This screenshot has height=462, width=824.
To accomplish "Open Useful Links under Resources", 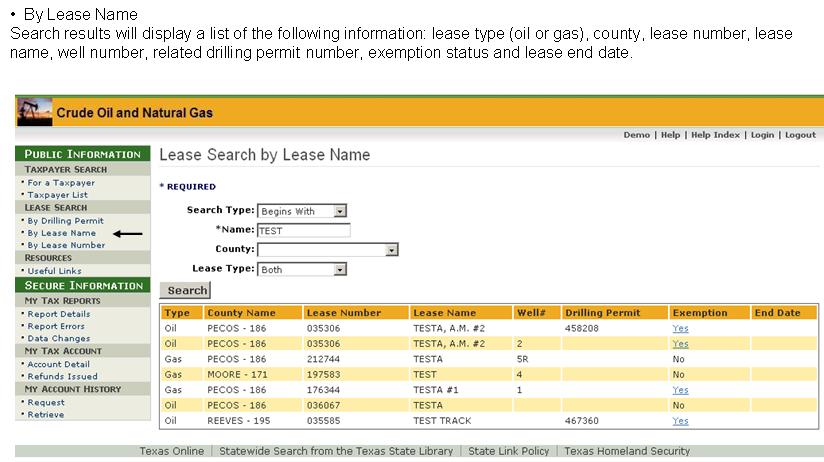I will (55, 271).
